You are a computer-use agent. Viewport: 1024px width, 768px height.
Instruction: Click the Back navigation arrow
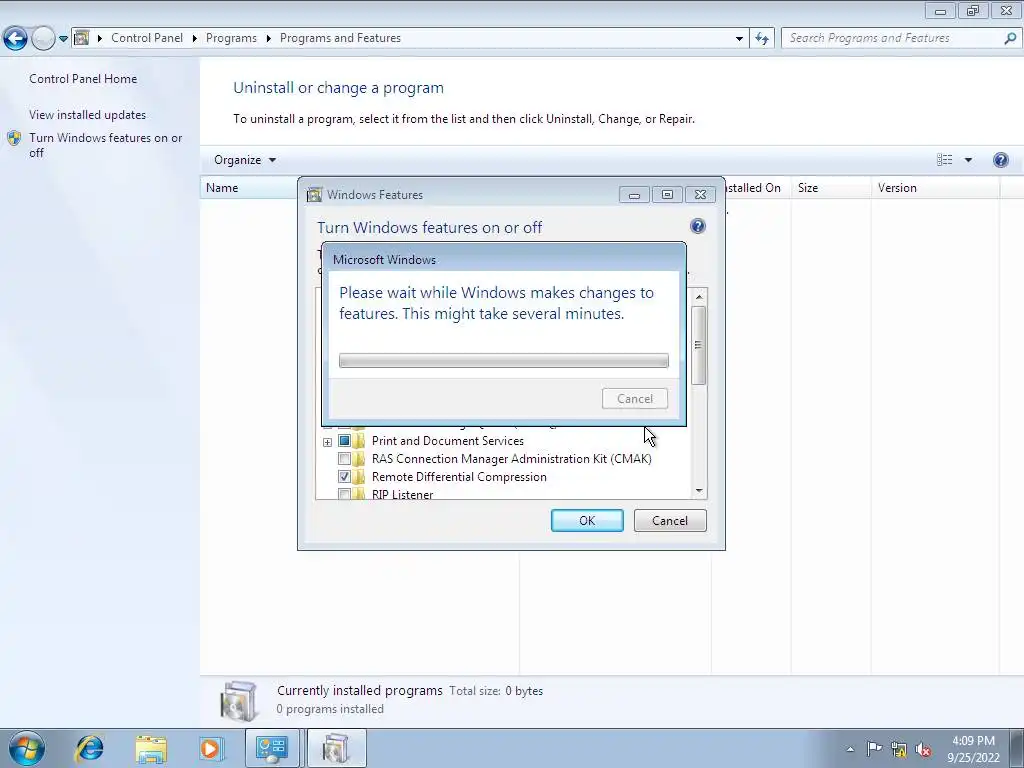pos(15,39)
